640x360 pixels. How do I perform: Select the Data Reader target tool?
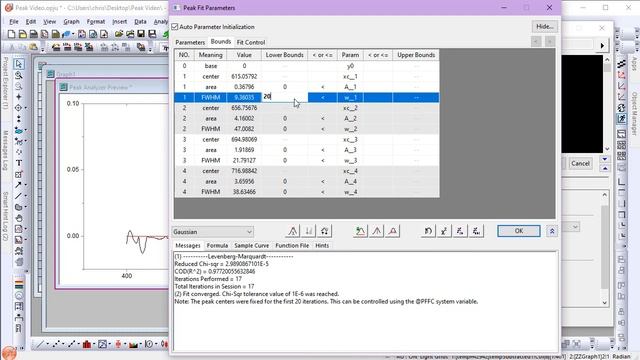click(x=19, y=108)
